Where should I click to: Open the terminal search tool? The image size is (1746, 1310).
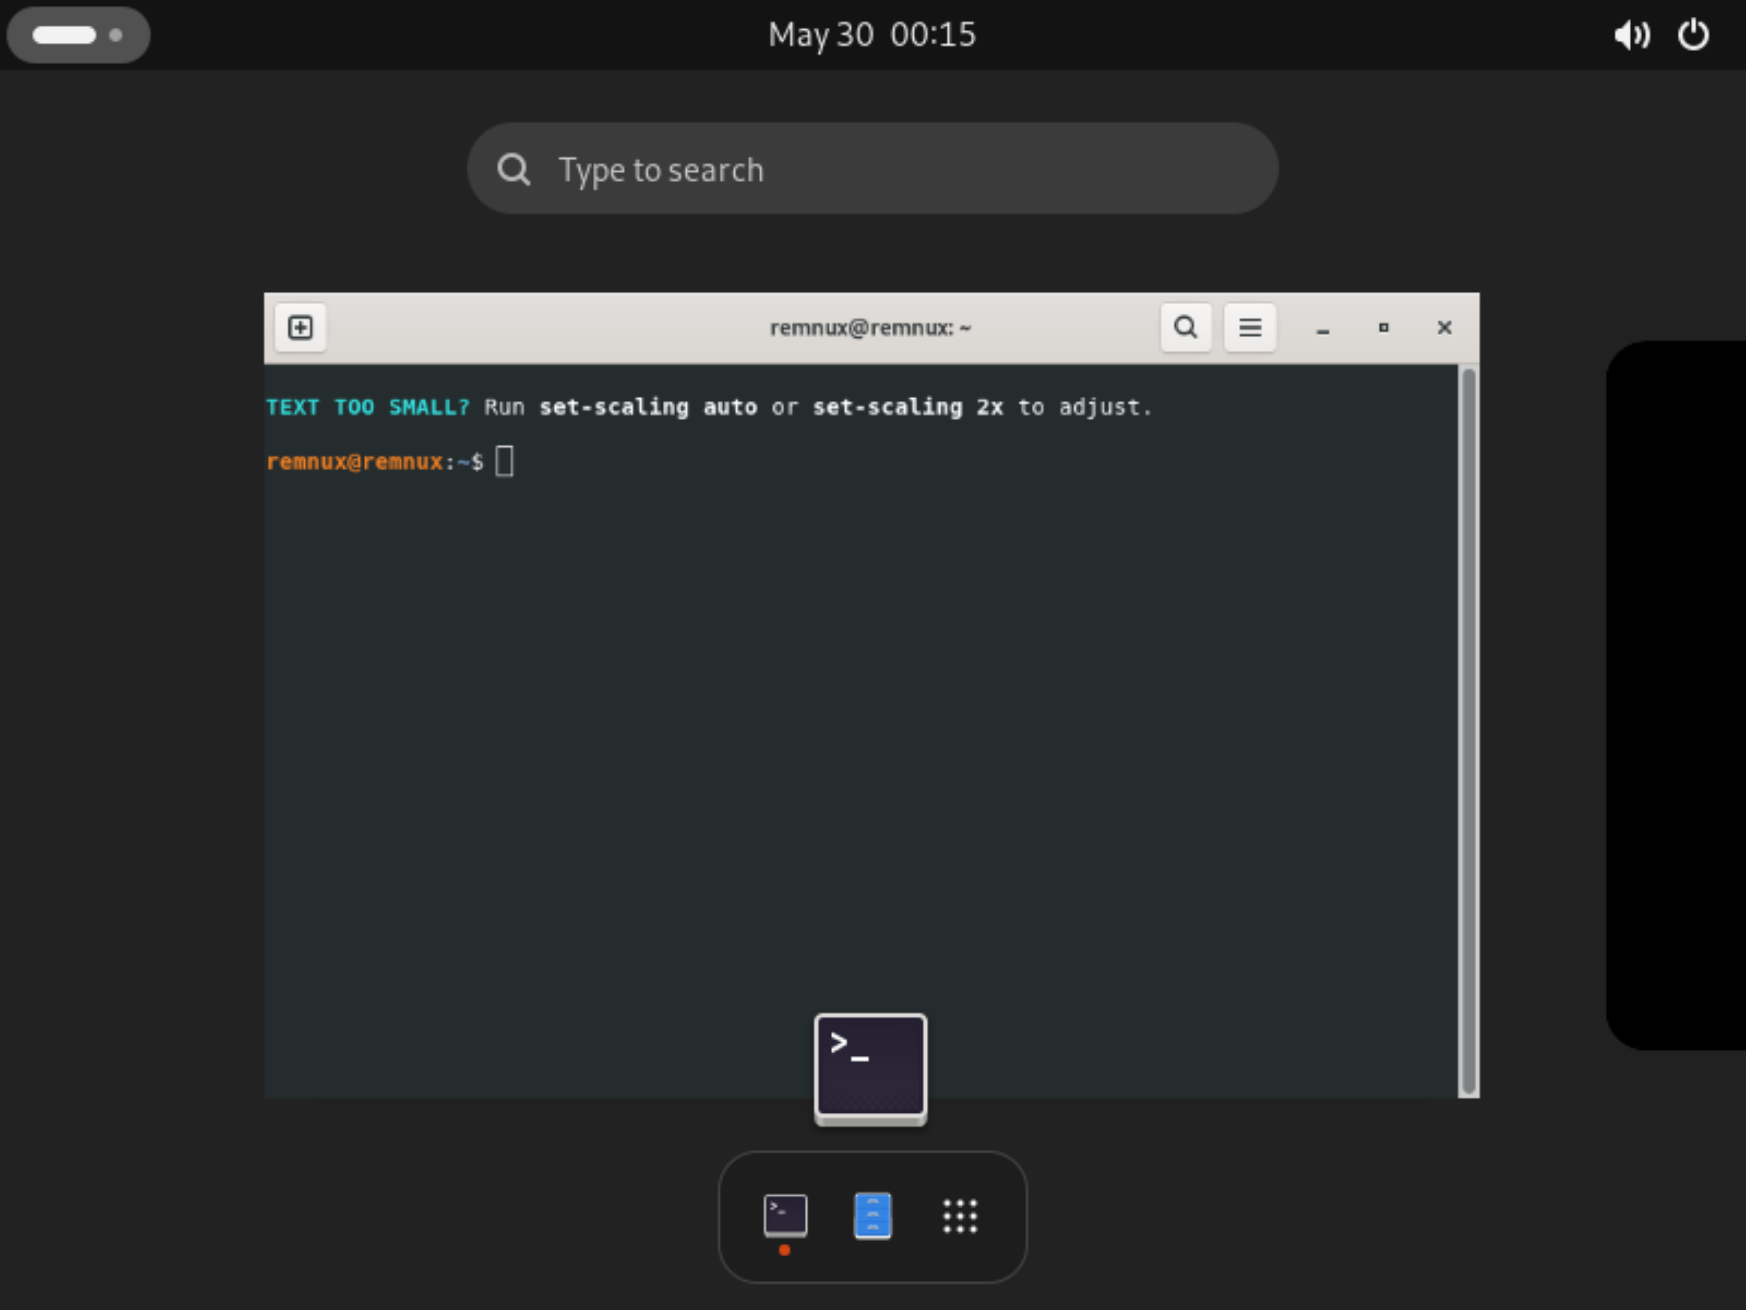point(1185,328)
